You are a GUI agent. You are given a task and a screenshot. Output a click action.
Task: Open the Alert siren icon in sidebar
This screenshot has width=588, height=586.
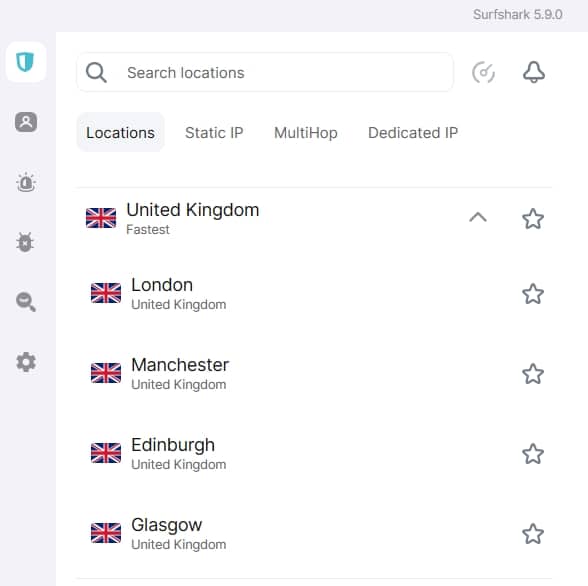[26, 182]
